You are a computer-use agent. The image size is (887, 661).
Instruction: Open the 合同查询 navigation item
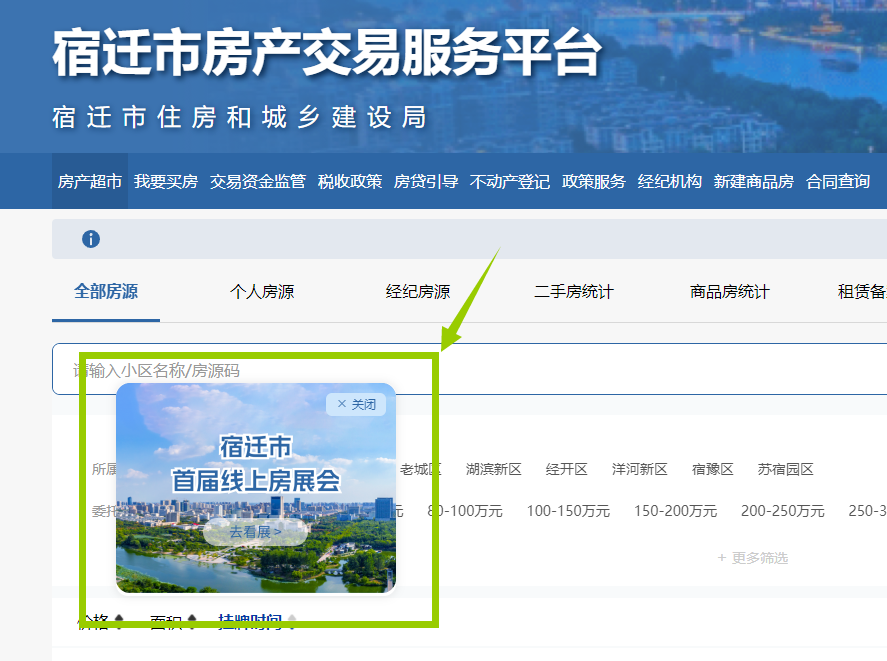838,181
